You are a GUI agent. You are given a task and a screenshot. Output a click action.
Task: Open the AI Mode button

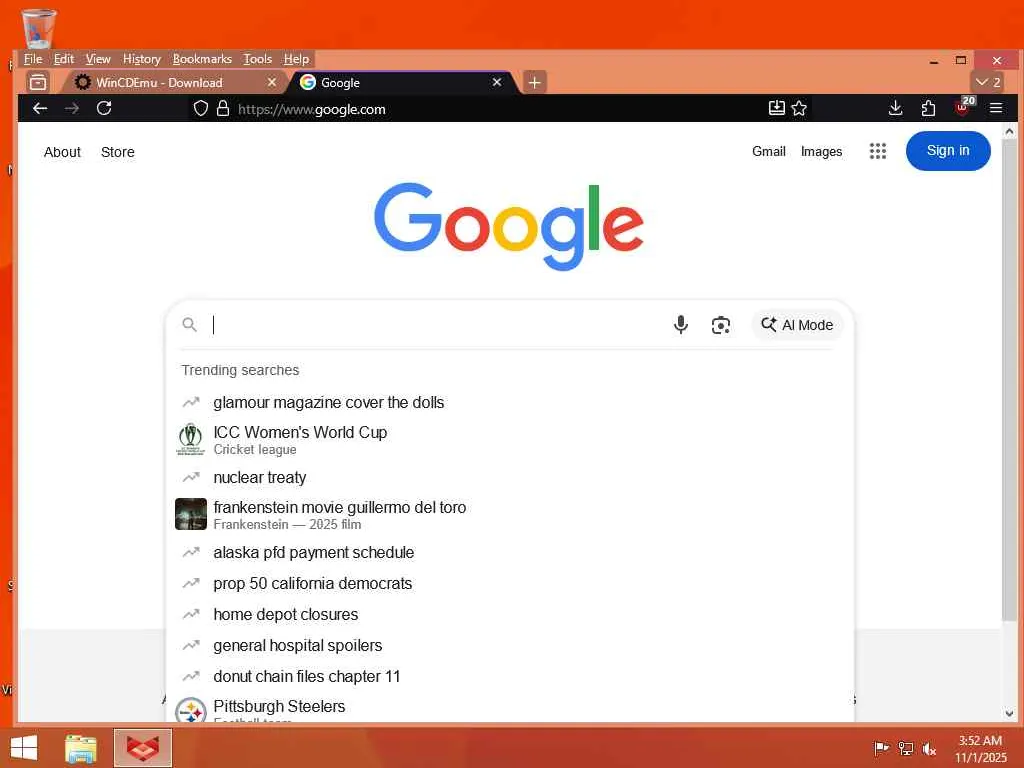click(x=797, y=325)
